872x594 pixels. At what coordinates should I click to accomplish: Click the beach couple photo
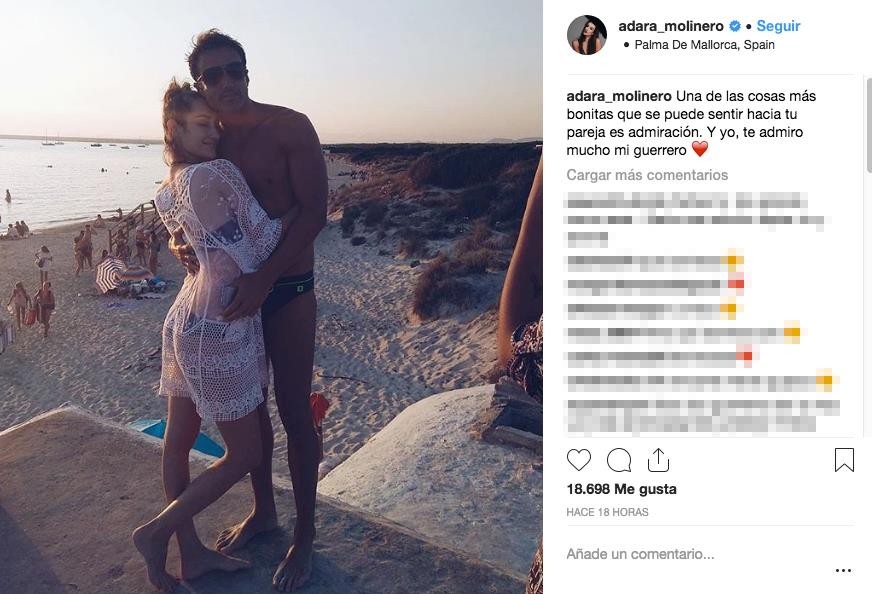point(271,297)
